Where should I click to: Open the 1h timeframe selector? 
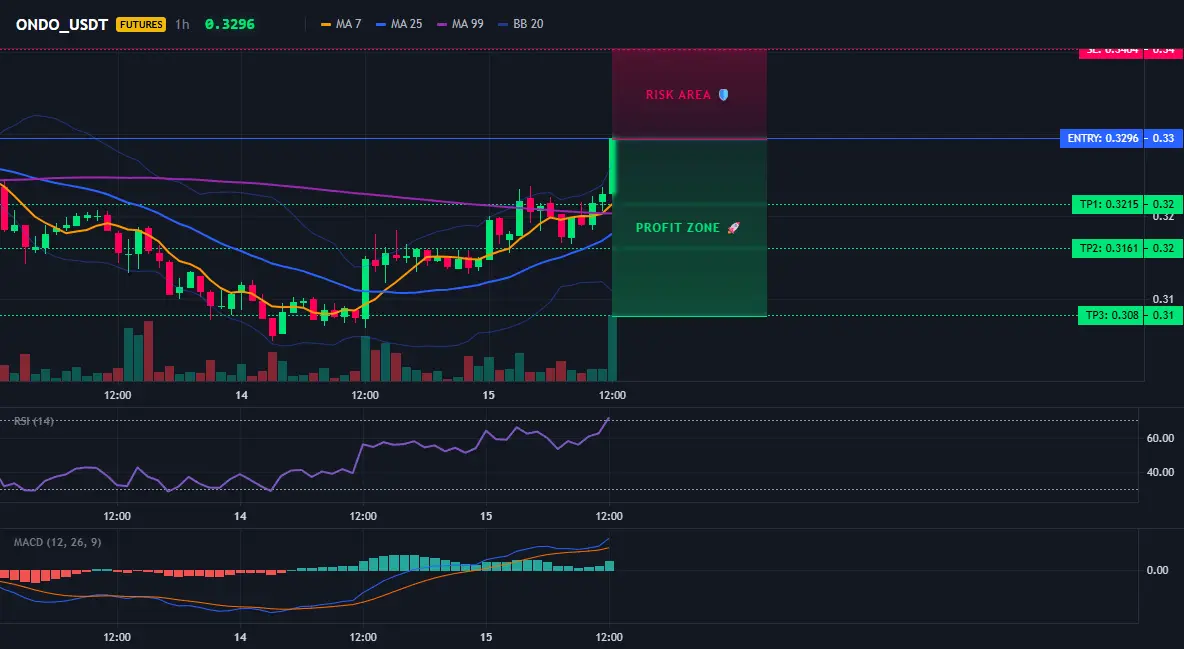[182, 24]
